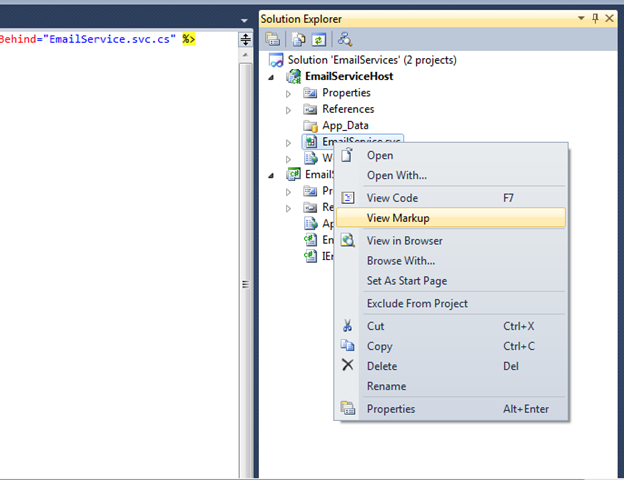Open the Solution Explorer window position dropdown
624x480 pixels.
point(581,18)
